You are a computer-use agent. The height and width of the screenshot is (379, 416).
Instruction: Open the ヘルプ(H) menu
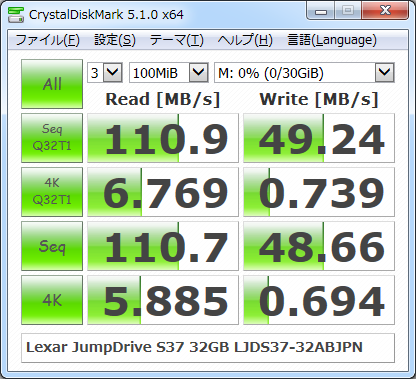[x=245, y=40]
